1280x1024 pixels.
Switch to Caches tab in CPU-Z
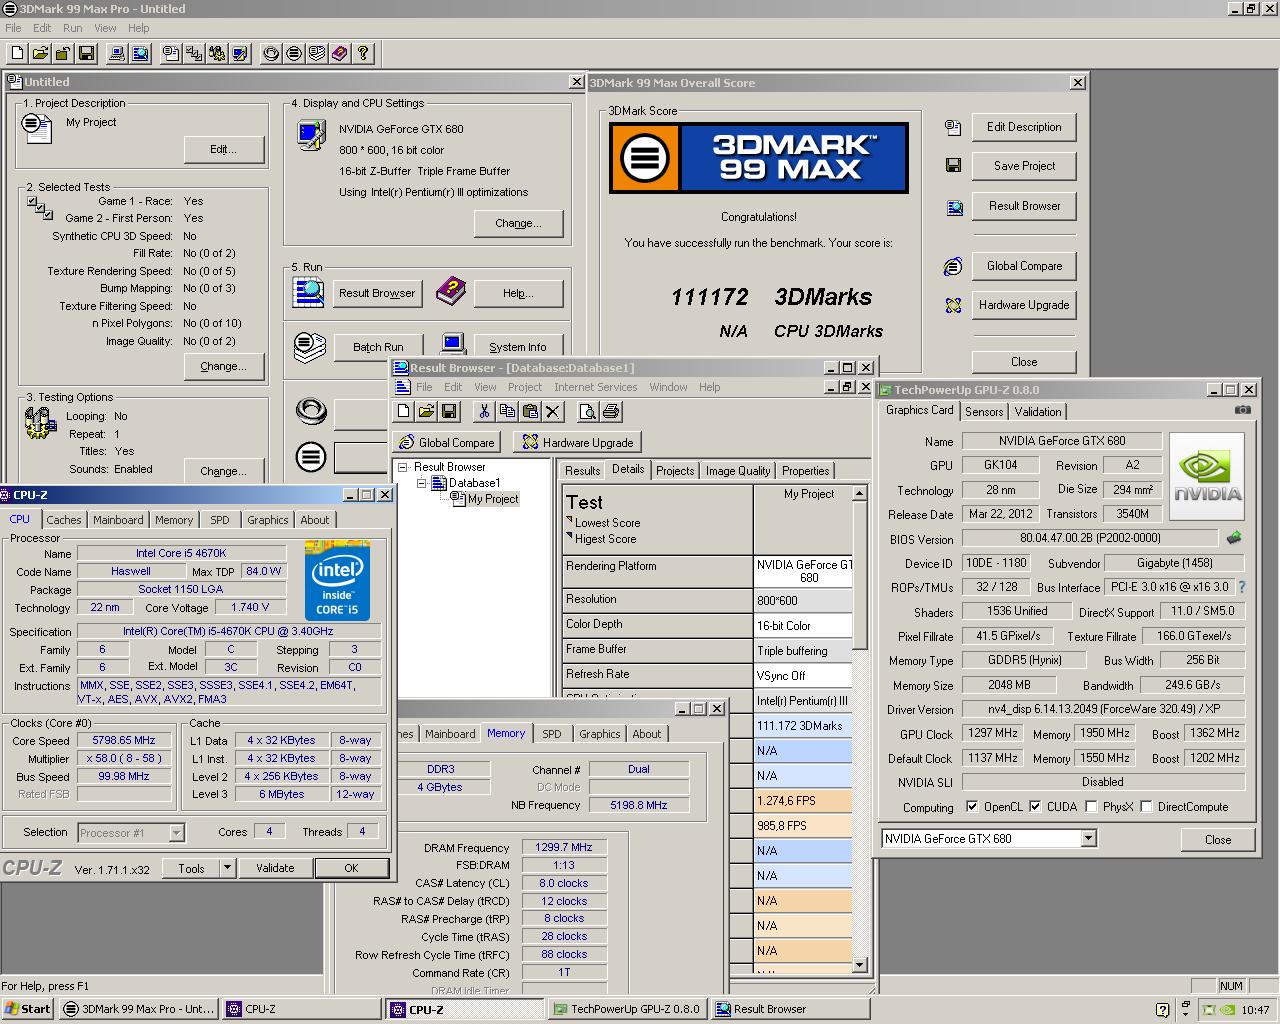pyautogui.click(x=64, y=520)
